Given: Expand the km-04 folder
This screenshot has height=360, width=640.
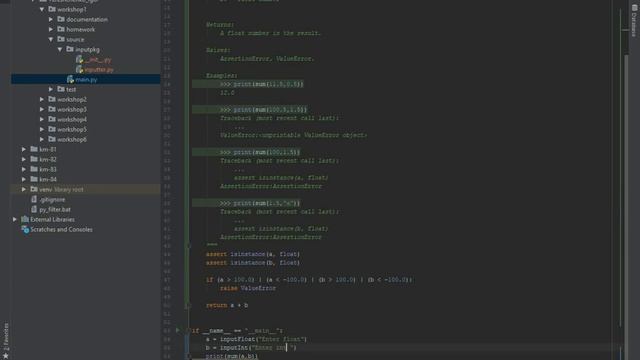Looking at the screenshot, I should pos(24,179).
